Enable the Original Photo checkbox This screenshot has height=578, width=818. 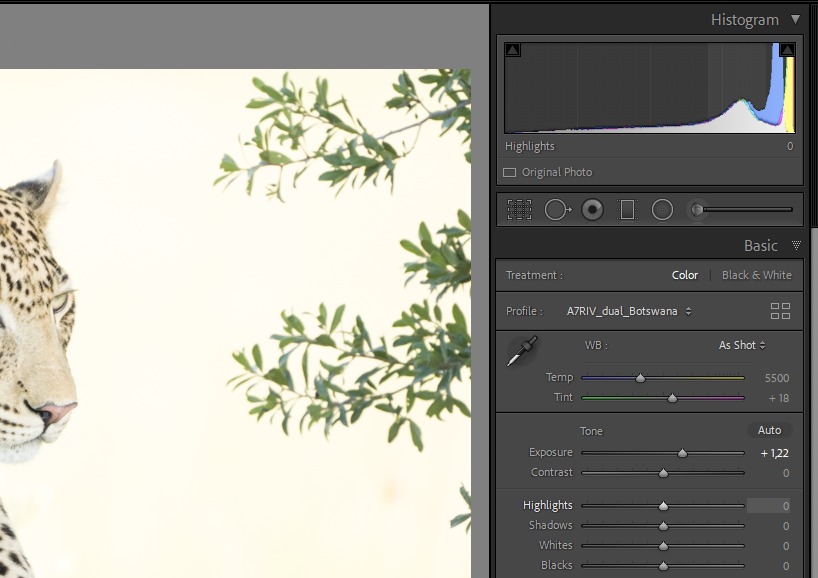click(x=510, y=172)
